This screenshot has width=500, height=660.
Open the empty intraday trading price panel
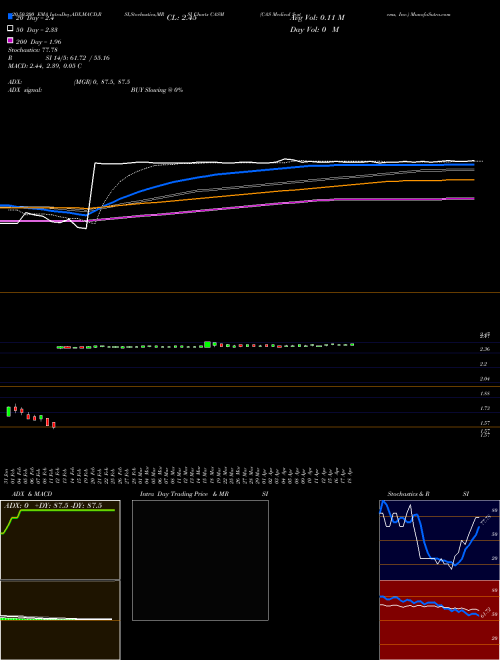(x=200, y=560)
